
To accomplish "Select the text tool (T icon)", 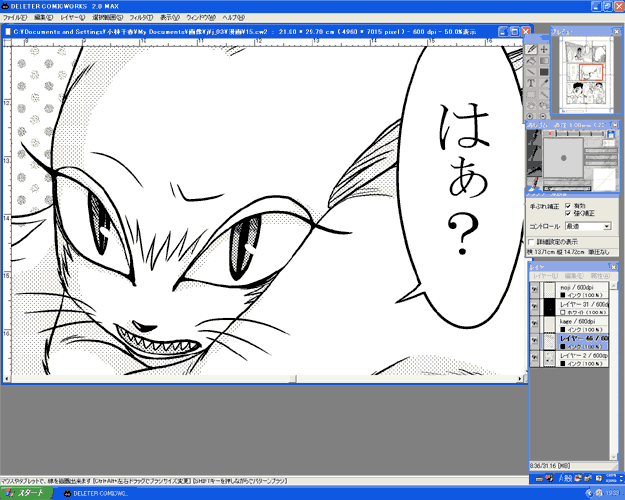I will 531,83.
